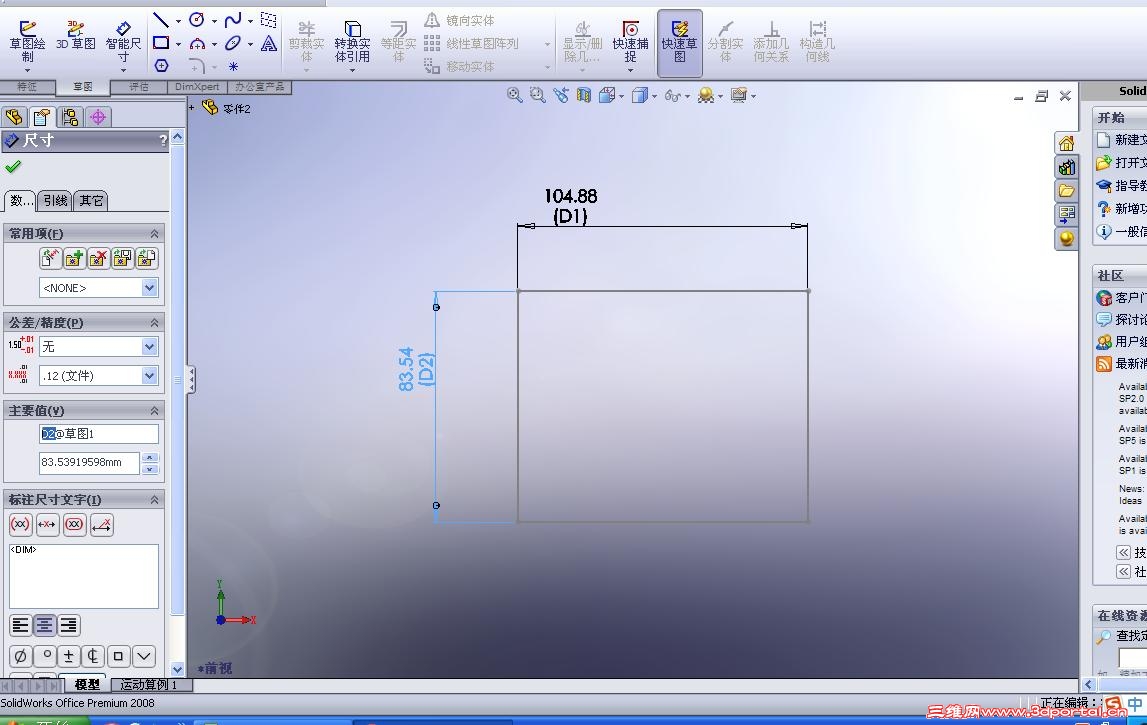This screenshot has width=1147, height=725.
Task: Switch to the 办公室产品 ribbon tab
Action: click(260, 86)
